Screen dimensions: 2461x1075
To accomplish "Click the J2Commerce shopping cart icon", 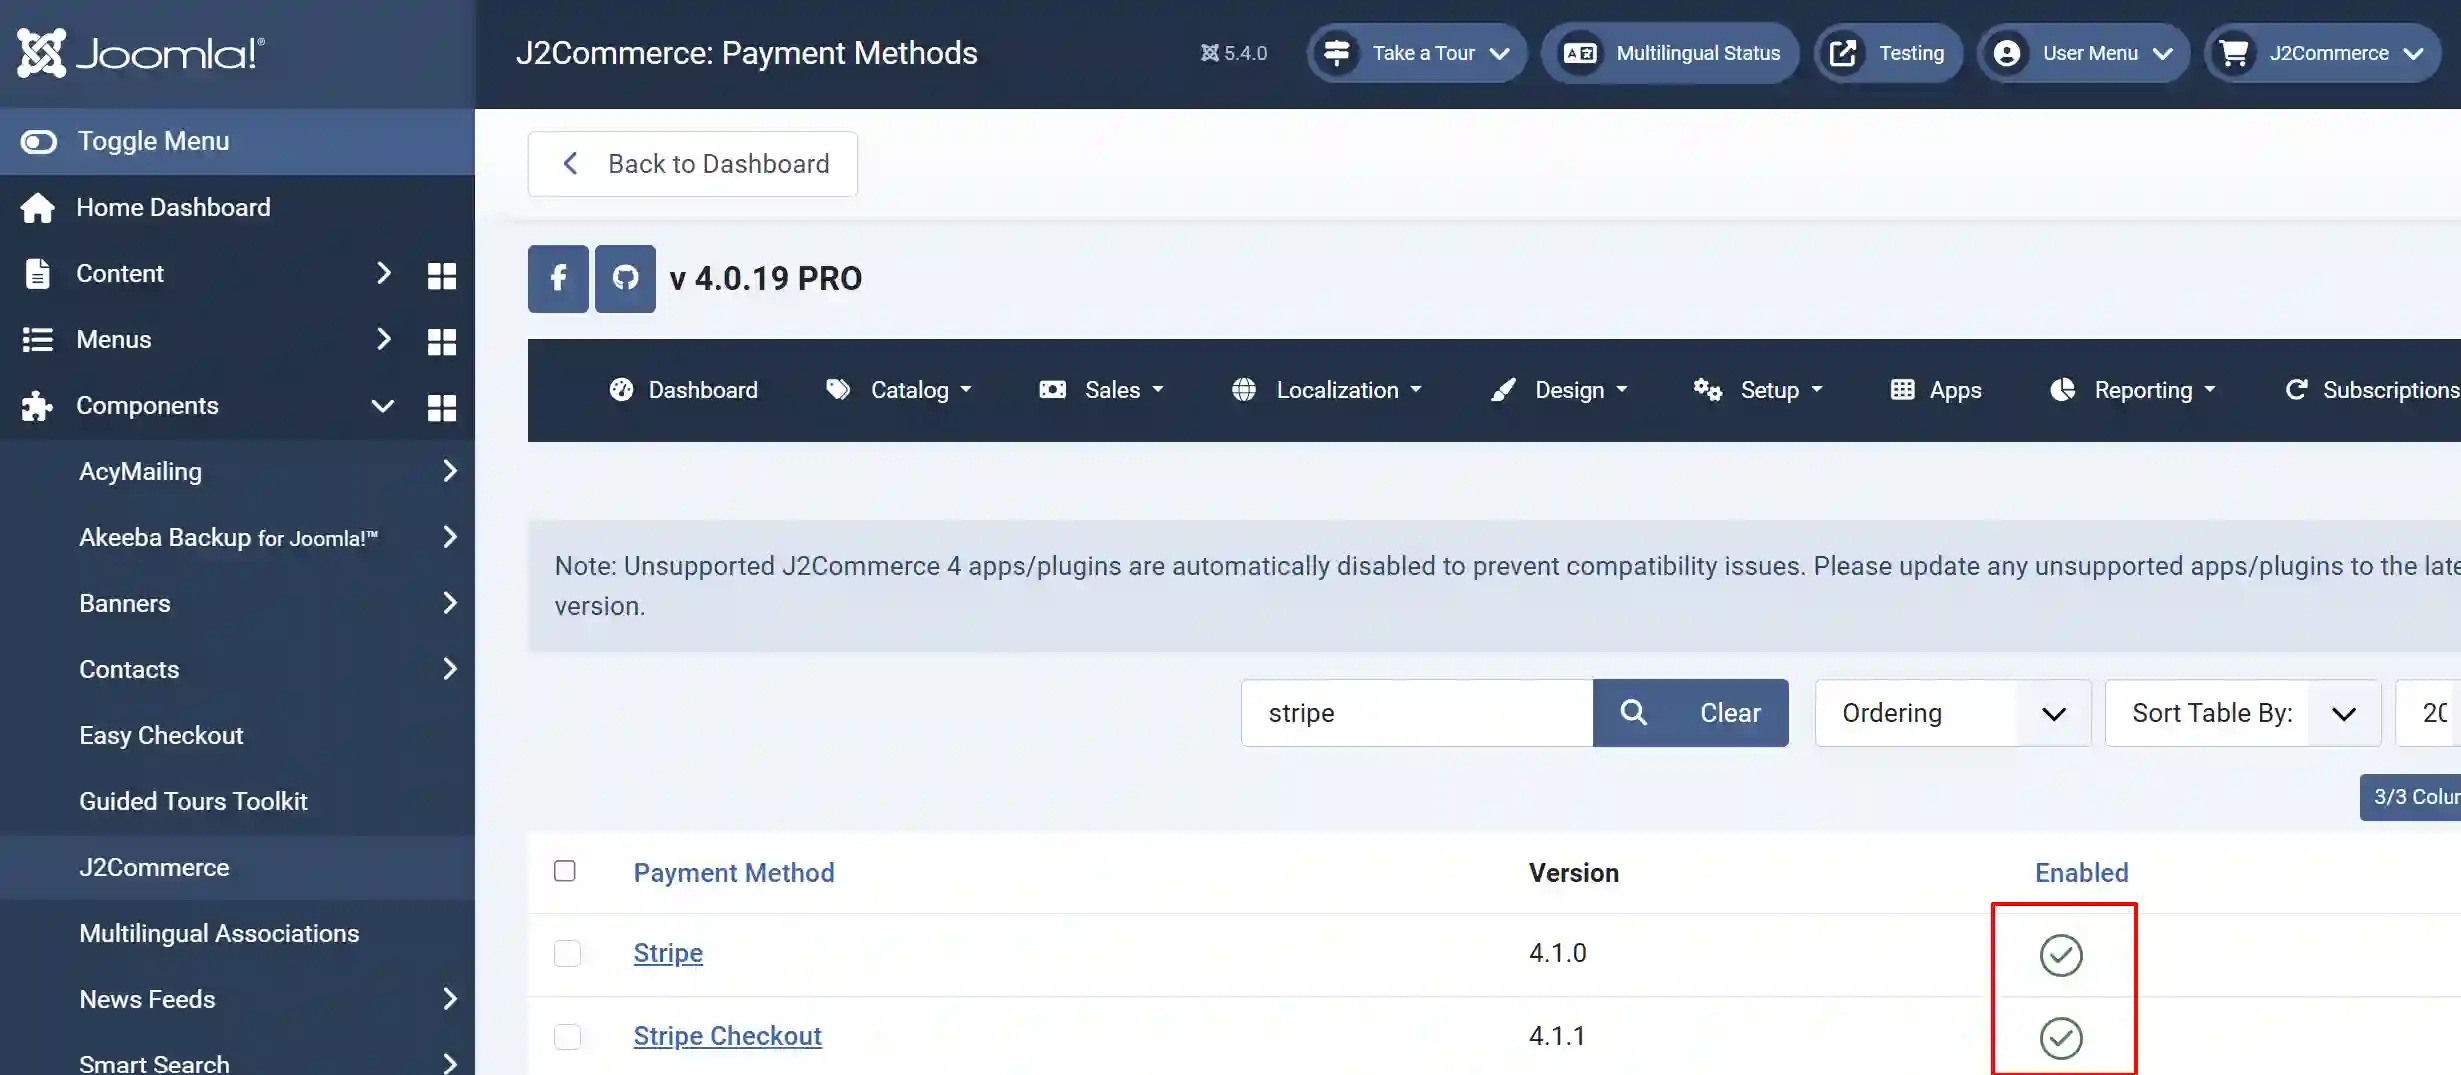I will coord(2233,53).
